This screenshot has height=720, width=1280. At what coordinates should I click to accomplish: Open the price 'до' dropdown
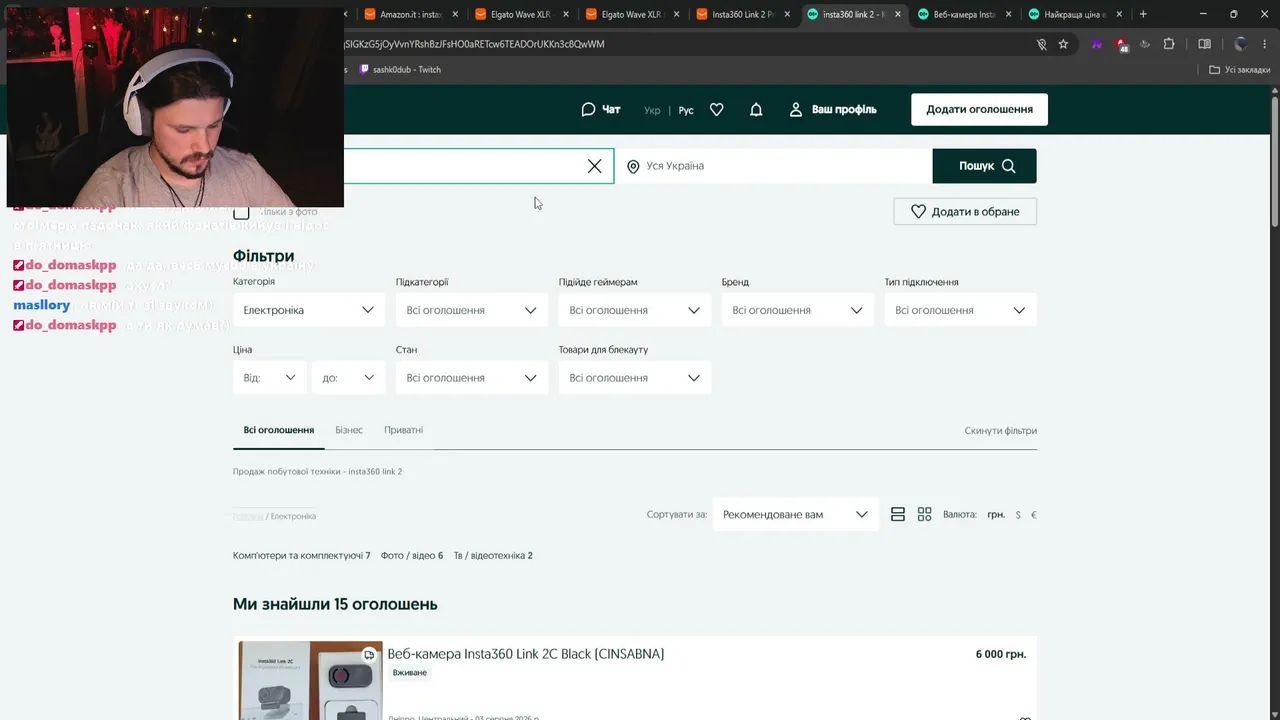click(x=348, y=378)
